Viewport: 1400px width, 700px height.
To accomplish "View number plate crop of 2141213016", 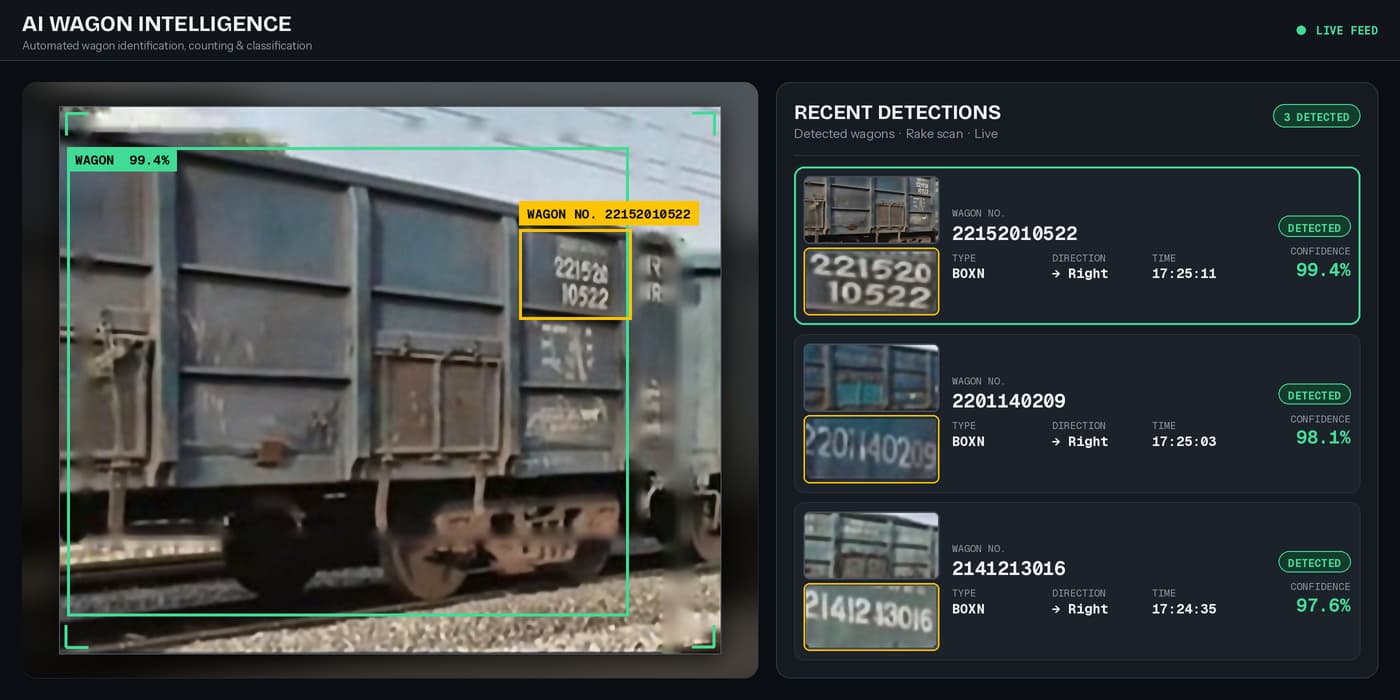I will point(871,617).
